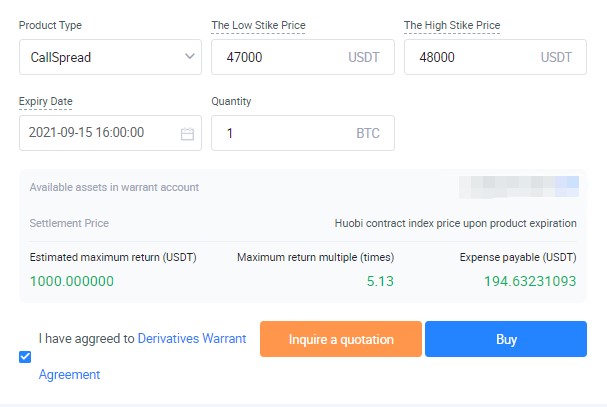Focus the High Strike Price field showing 48000

467,57
